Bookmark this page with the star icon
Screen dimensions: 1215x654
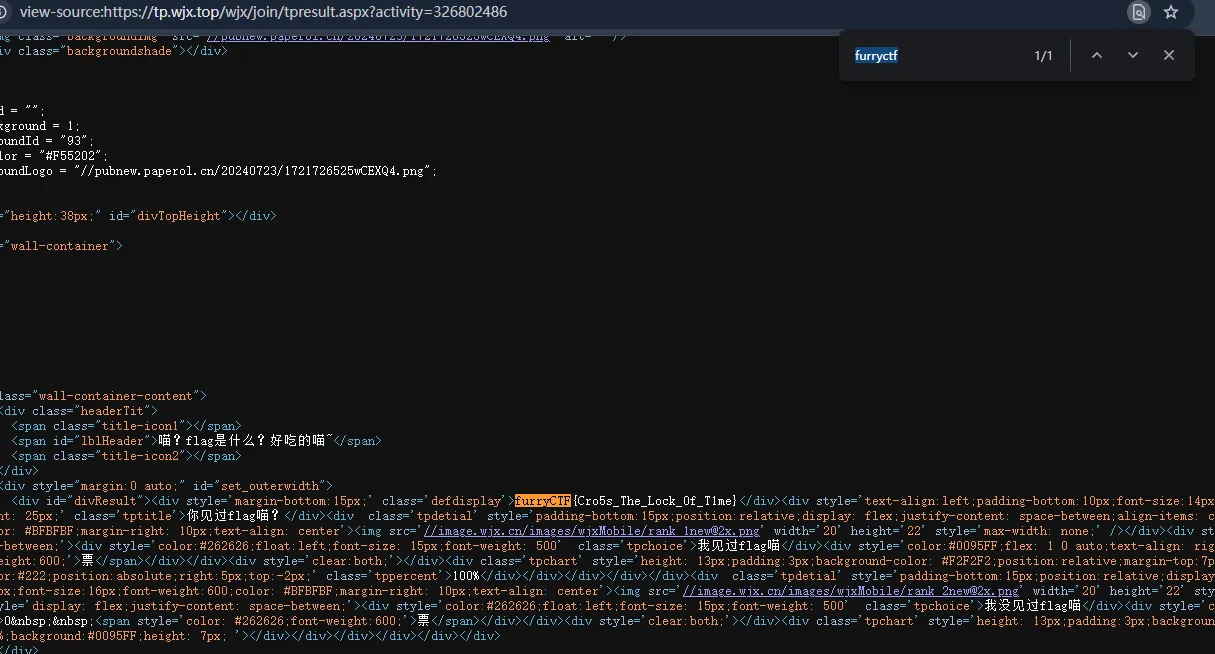pos(1171,12)
